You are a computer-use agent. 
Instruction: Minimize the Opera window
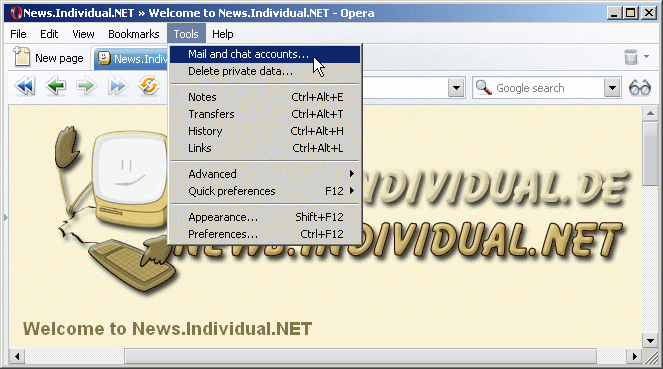click(614, 13)
